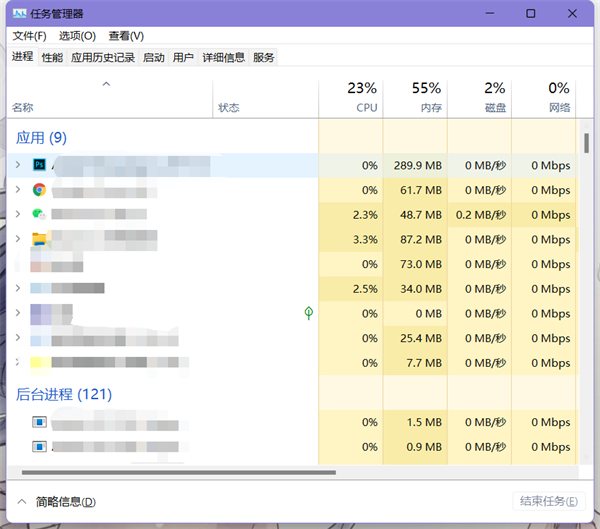Click the 48.7 MB memory cell
Viewport: 600px width, 529px height.
point(415,214)
